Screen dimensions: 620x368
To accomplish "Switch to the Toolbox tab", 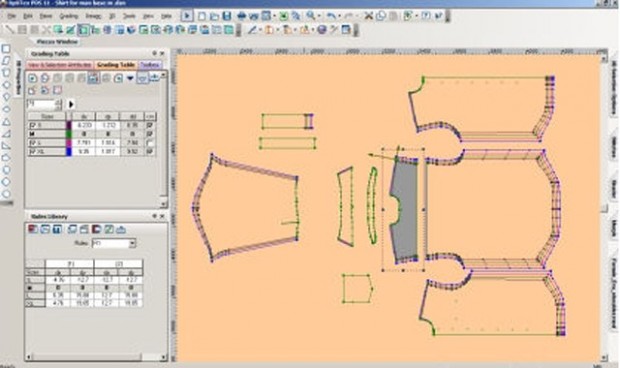I will (150, 65).
